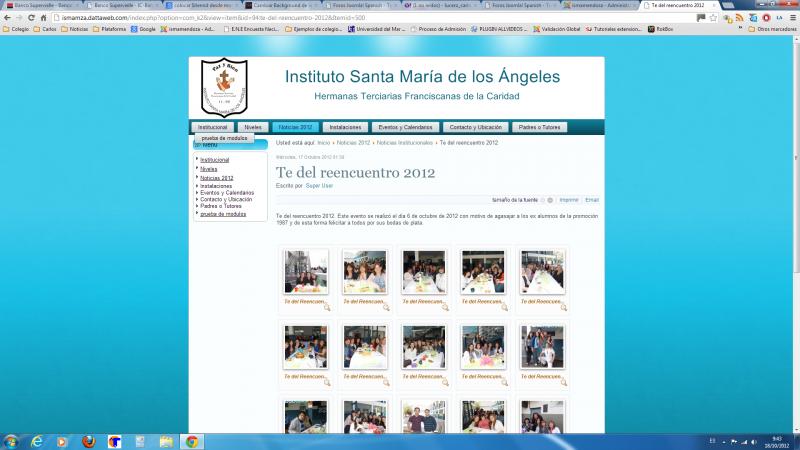
Task: Click the Super User author link
Action: coord(319,186)
